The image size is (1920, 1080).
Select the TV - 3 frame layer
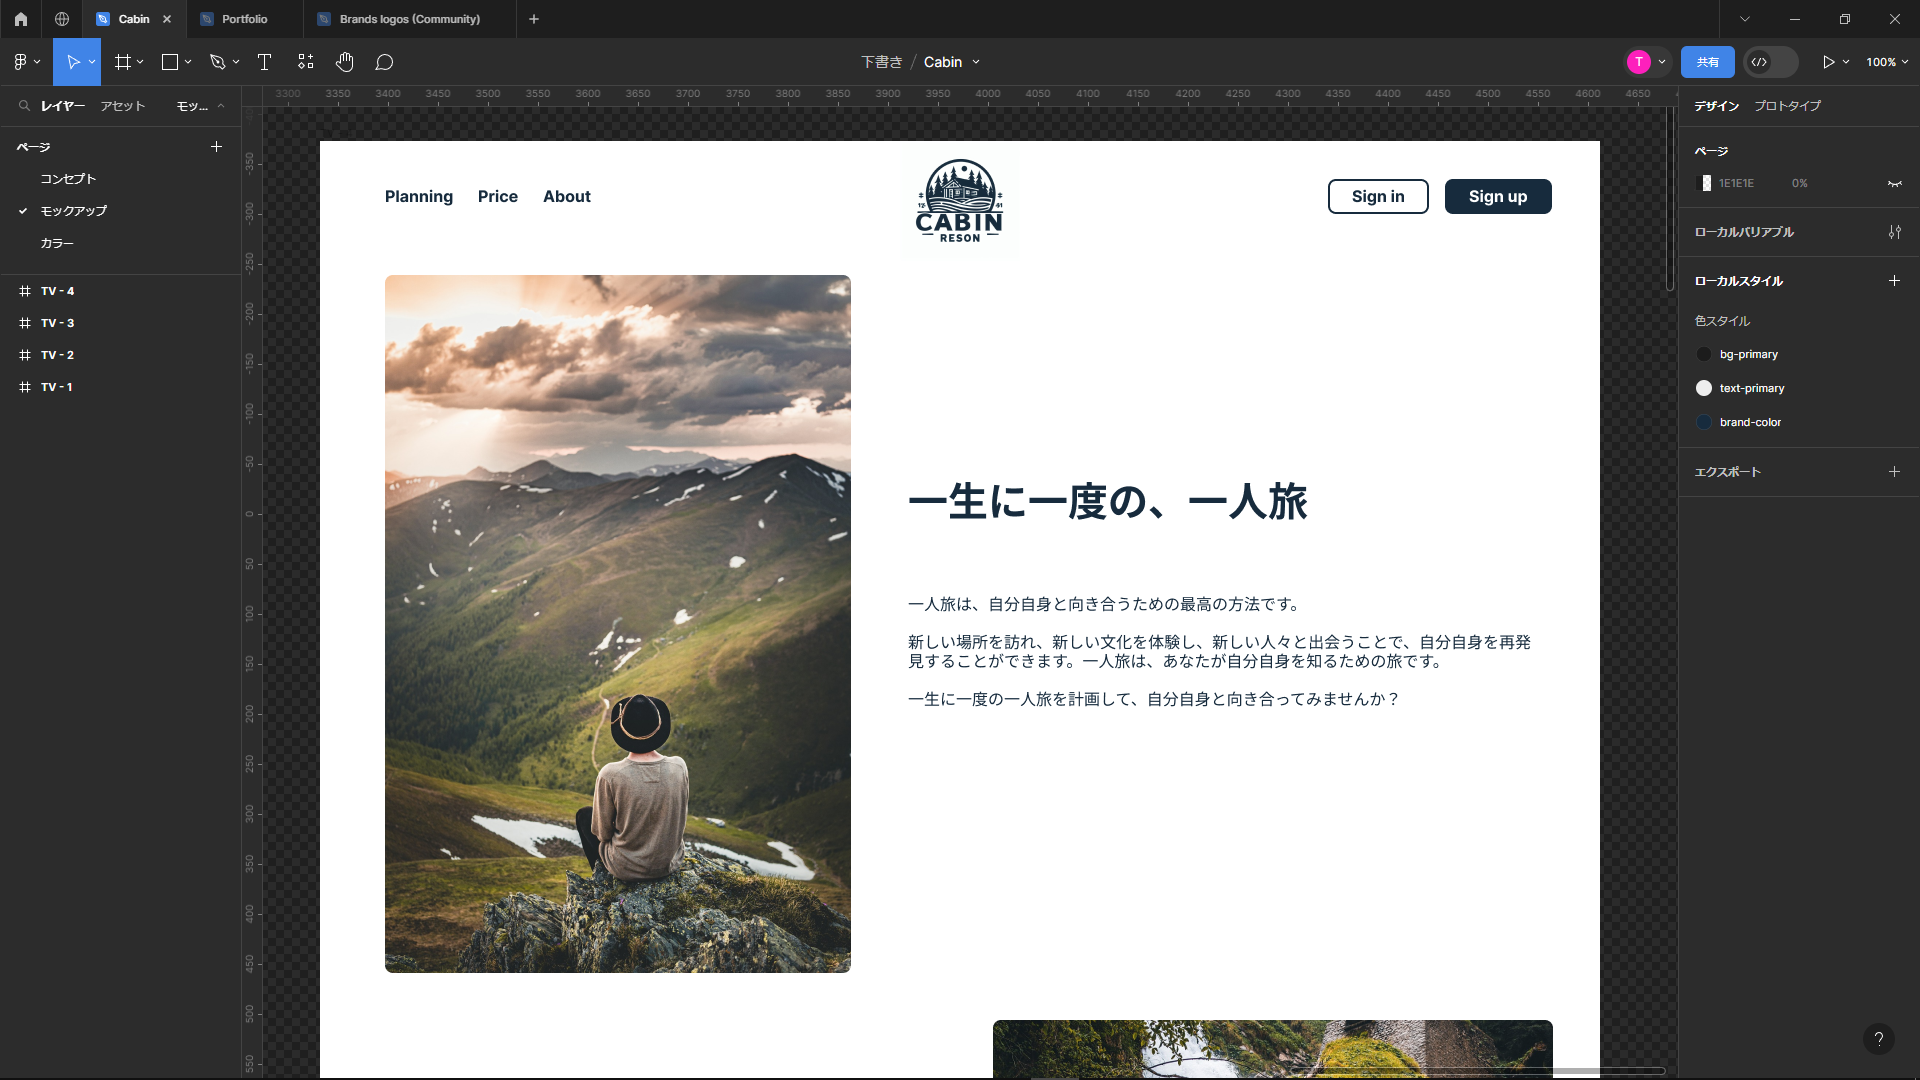[58, 323]
